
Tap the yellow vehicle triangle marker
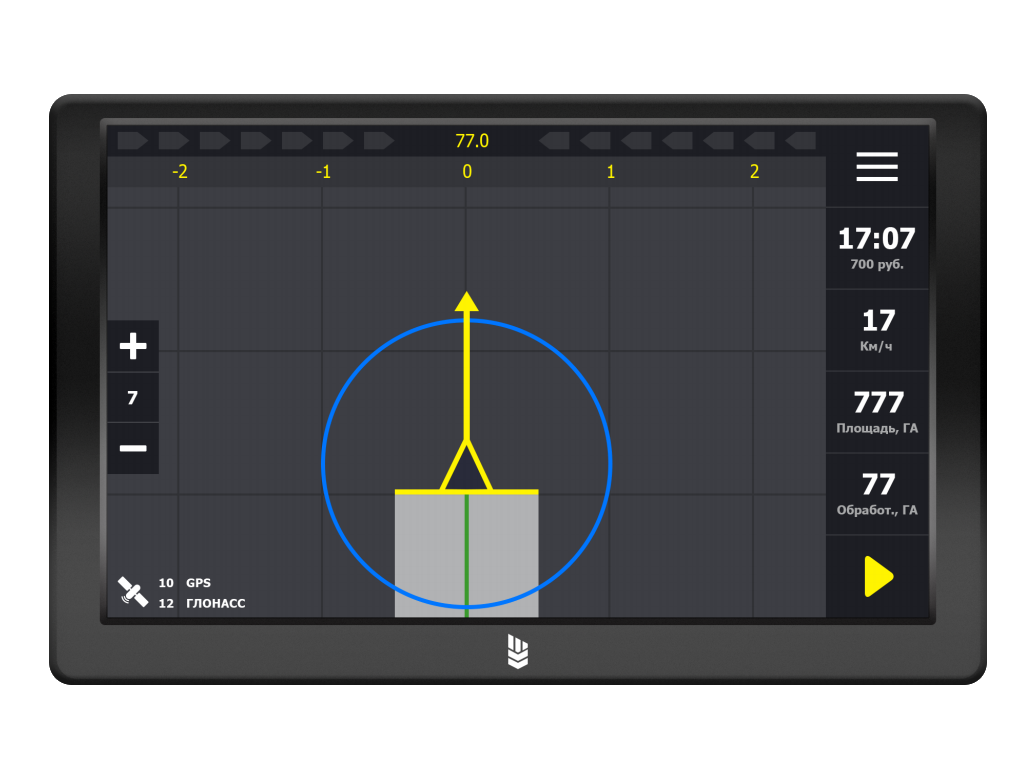click(466, 466)
